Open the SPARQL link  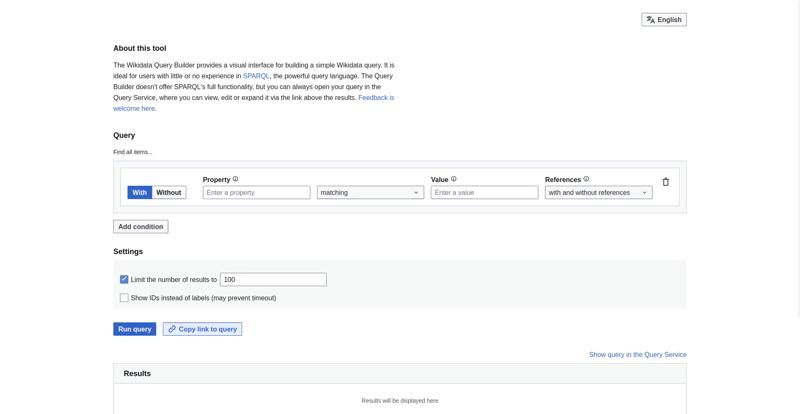coord(256,76)
